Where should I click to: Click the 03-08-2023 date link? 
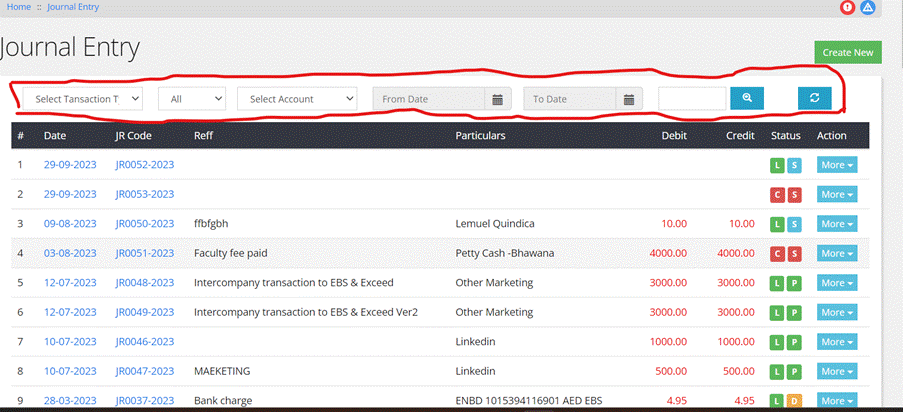point(70,254)
